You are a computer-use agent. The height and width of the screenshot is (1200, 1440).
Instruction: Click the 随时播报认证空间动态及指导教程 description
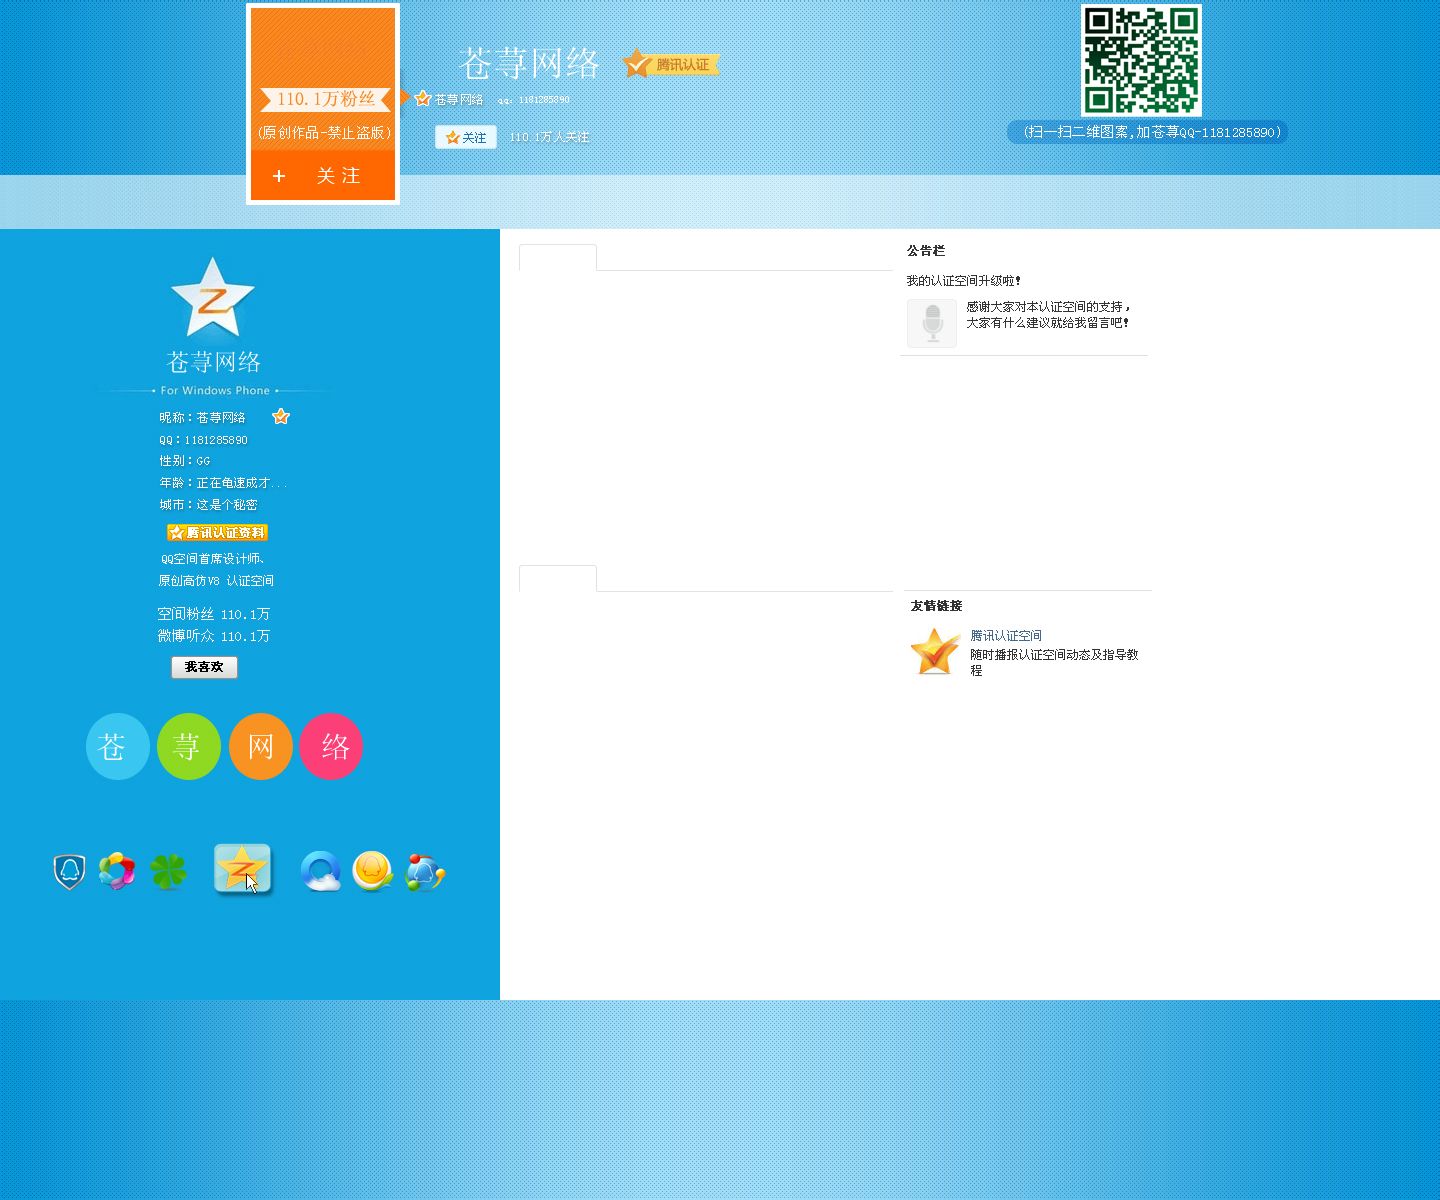point(1054,662)
